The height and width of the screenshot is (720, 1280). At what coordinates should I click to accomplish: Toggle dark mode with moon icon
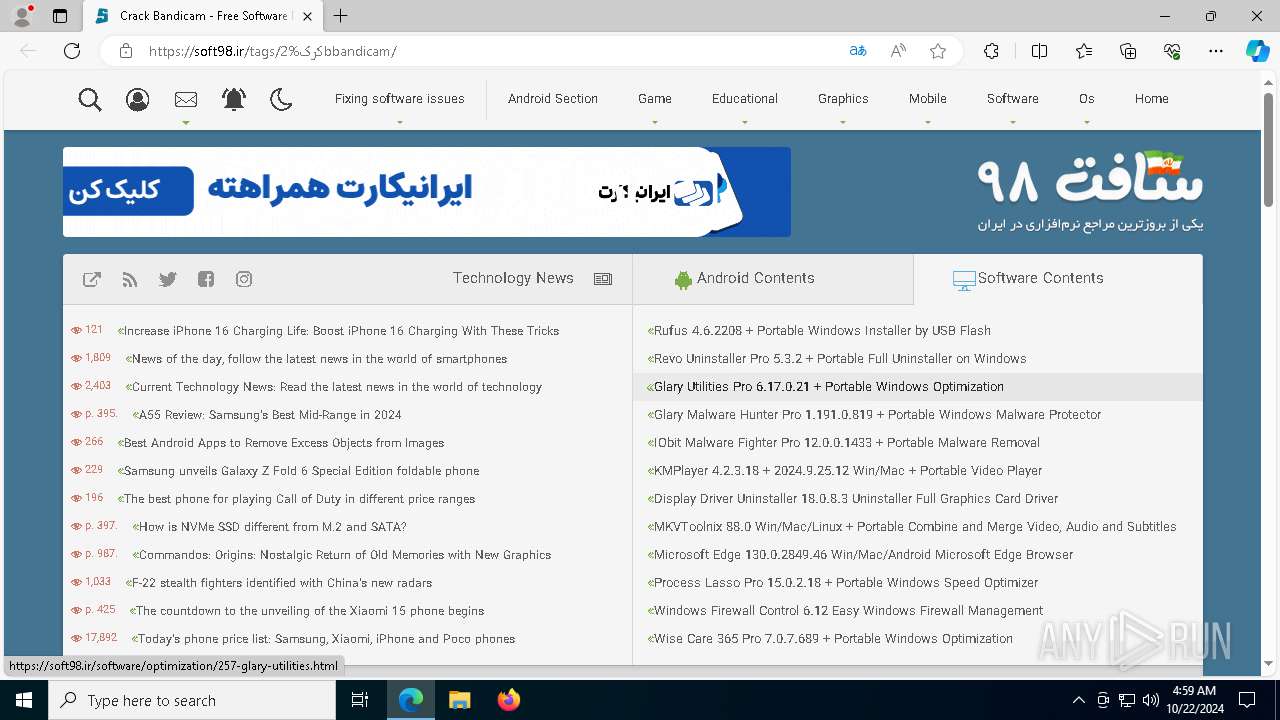coord(281,99)
